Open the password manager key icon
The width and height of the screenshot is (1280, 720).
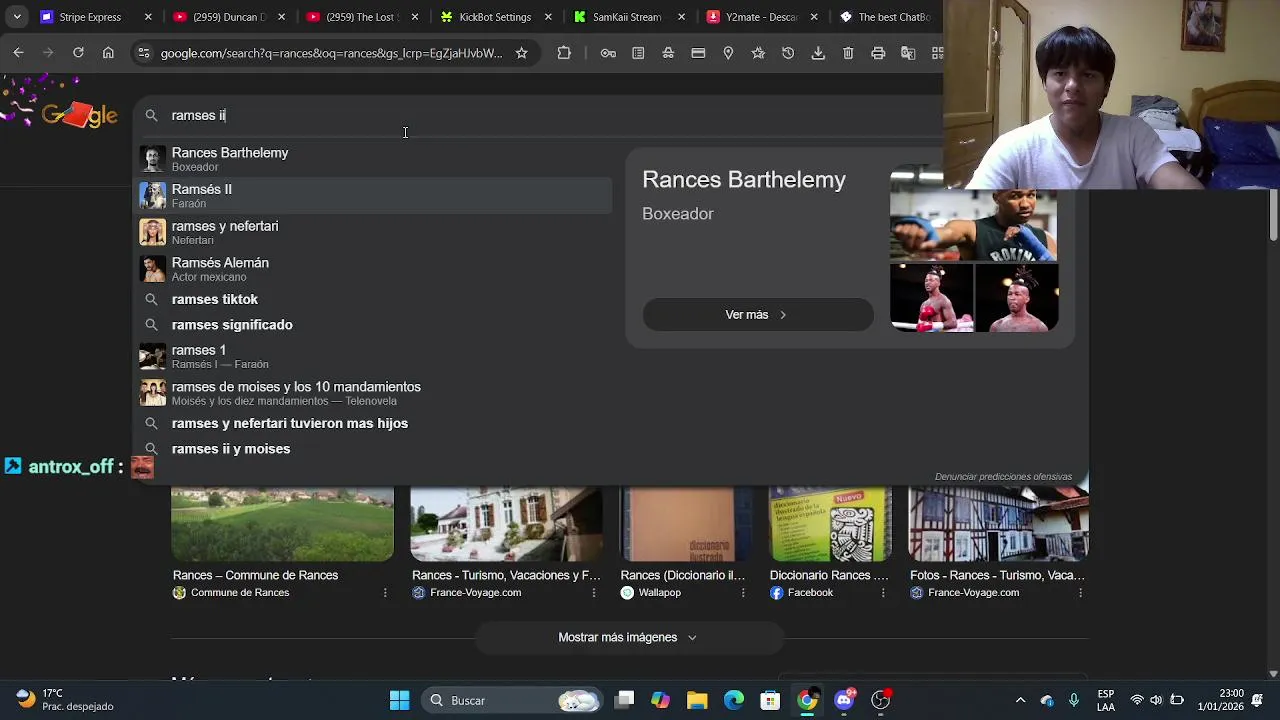608,53
